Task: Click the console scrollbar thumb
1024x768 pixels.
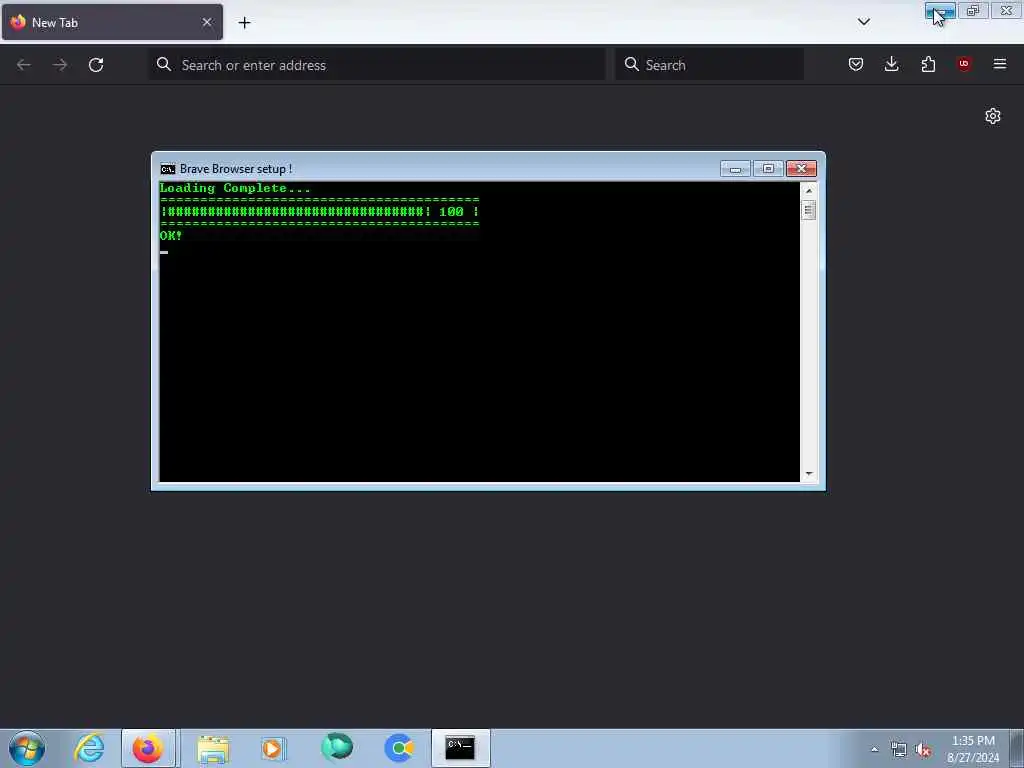Action: pos(808,210)
